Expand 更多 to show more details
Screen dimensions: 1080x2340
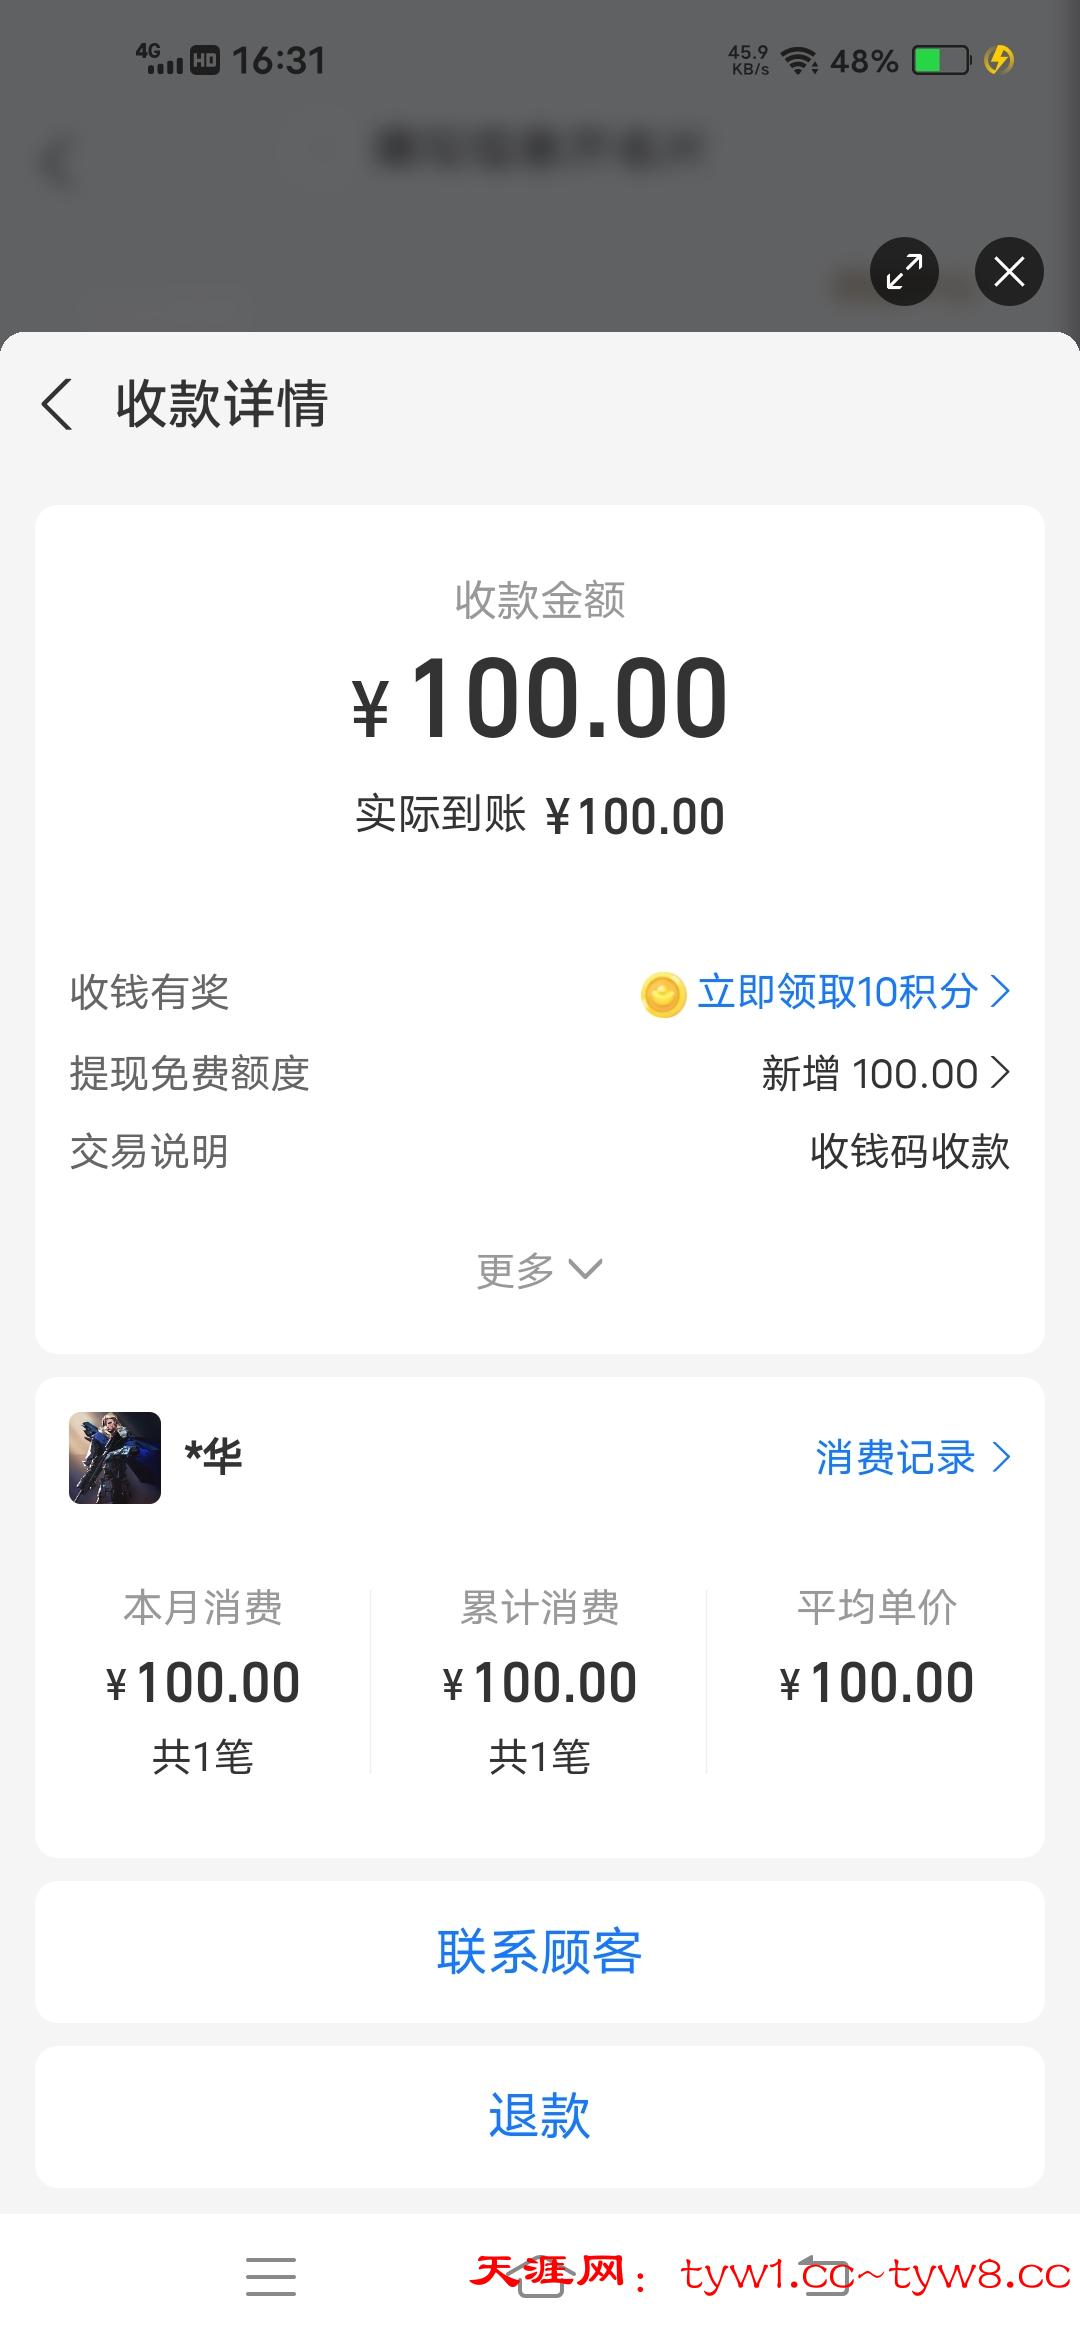pos(539,1270)
